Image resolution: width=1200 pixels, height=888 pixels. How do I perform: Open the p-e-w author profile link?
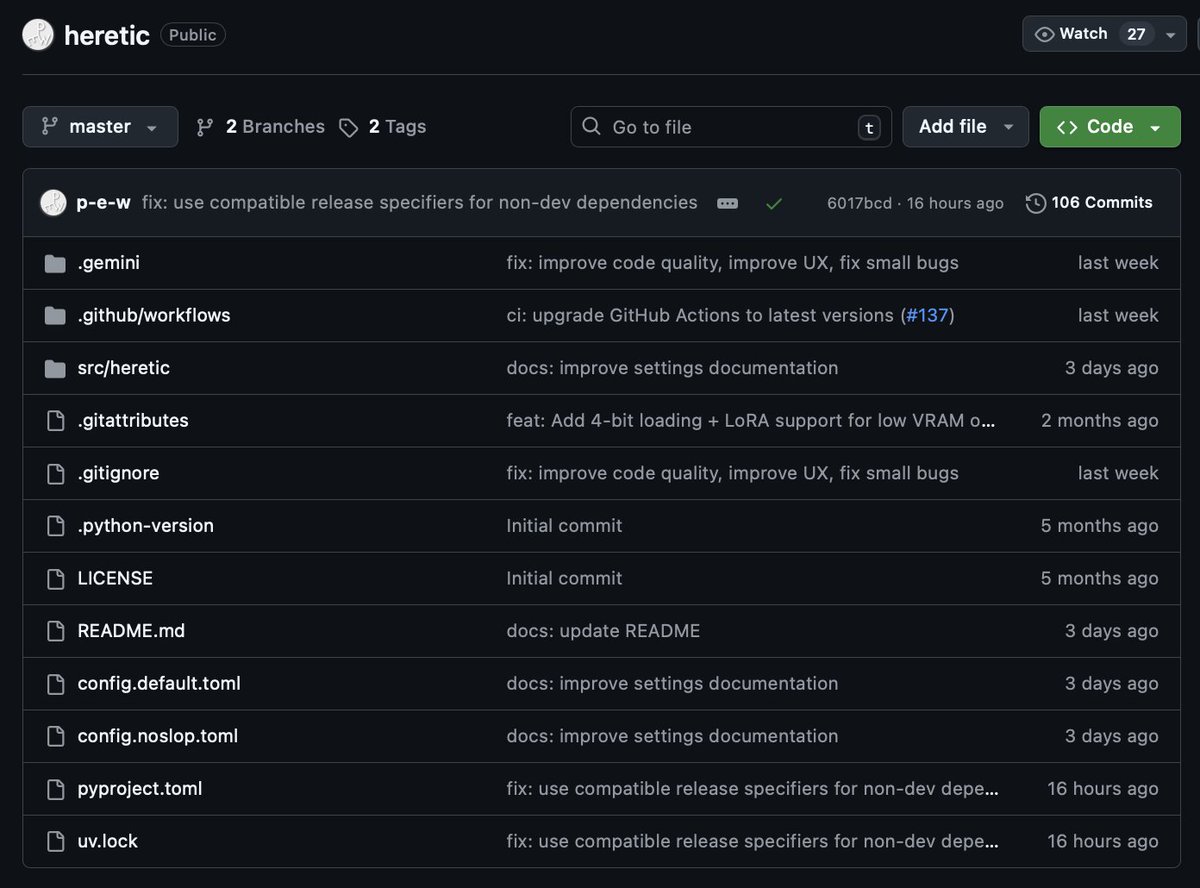(x=104, y=203)
